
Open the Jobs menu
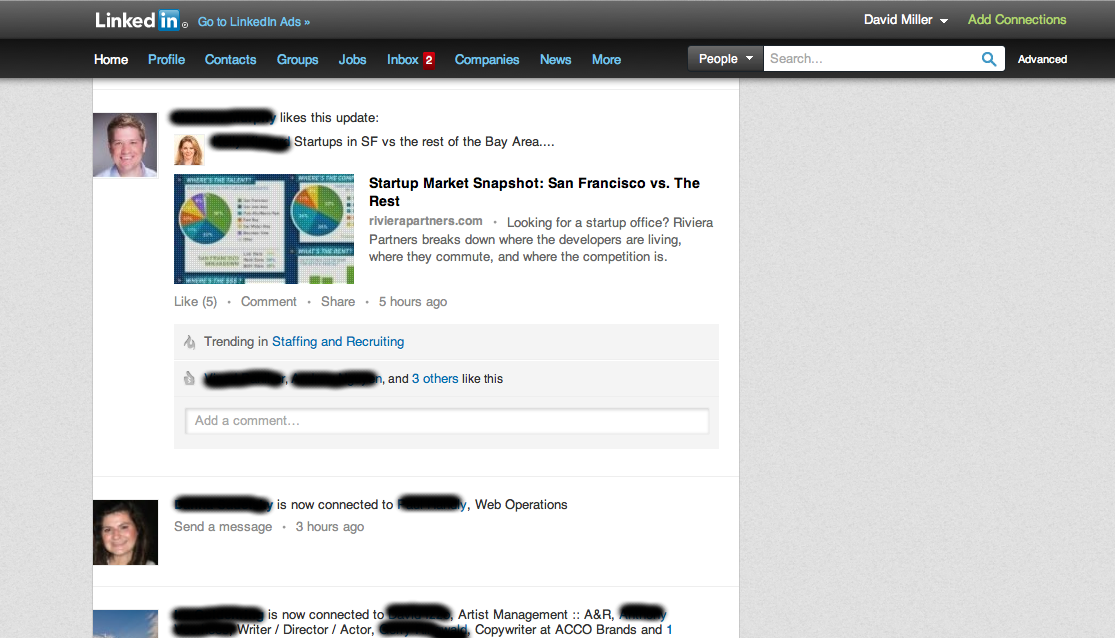click(352, 60)
